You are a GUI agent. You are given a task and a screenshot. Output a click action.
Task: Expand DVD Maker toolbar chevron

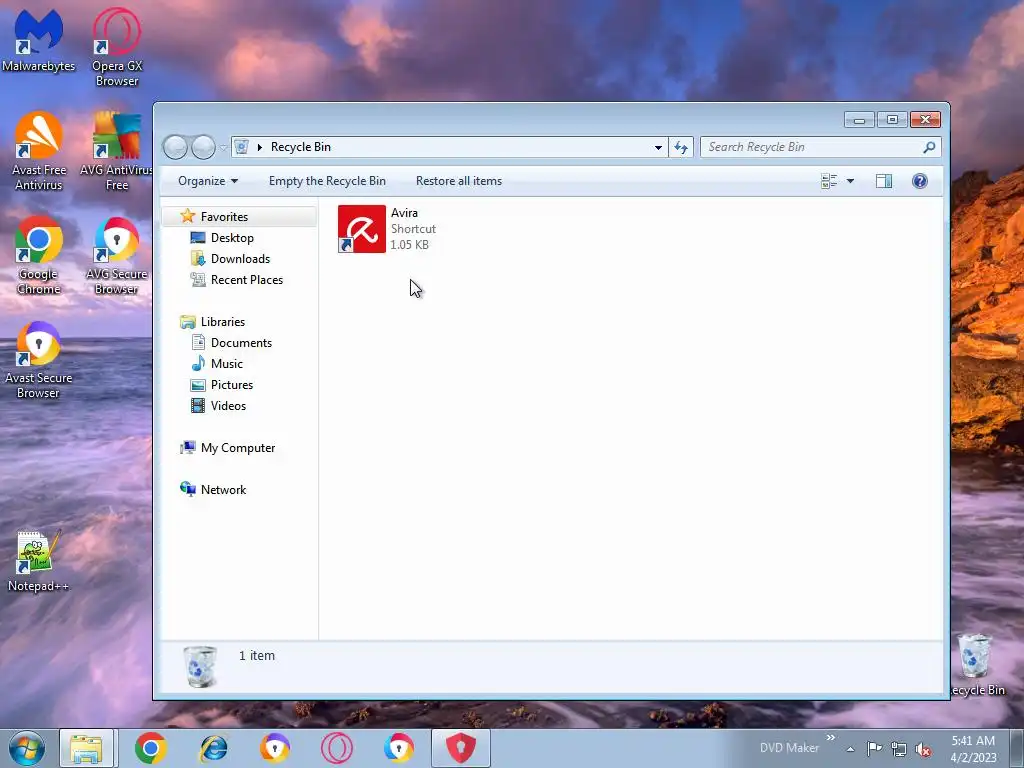[x=831, y=738]
